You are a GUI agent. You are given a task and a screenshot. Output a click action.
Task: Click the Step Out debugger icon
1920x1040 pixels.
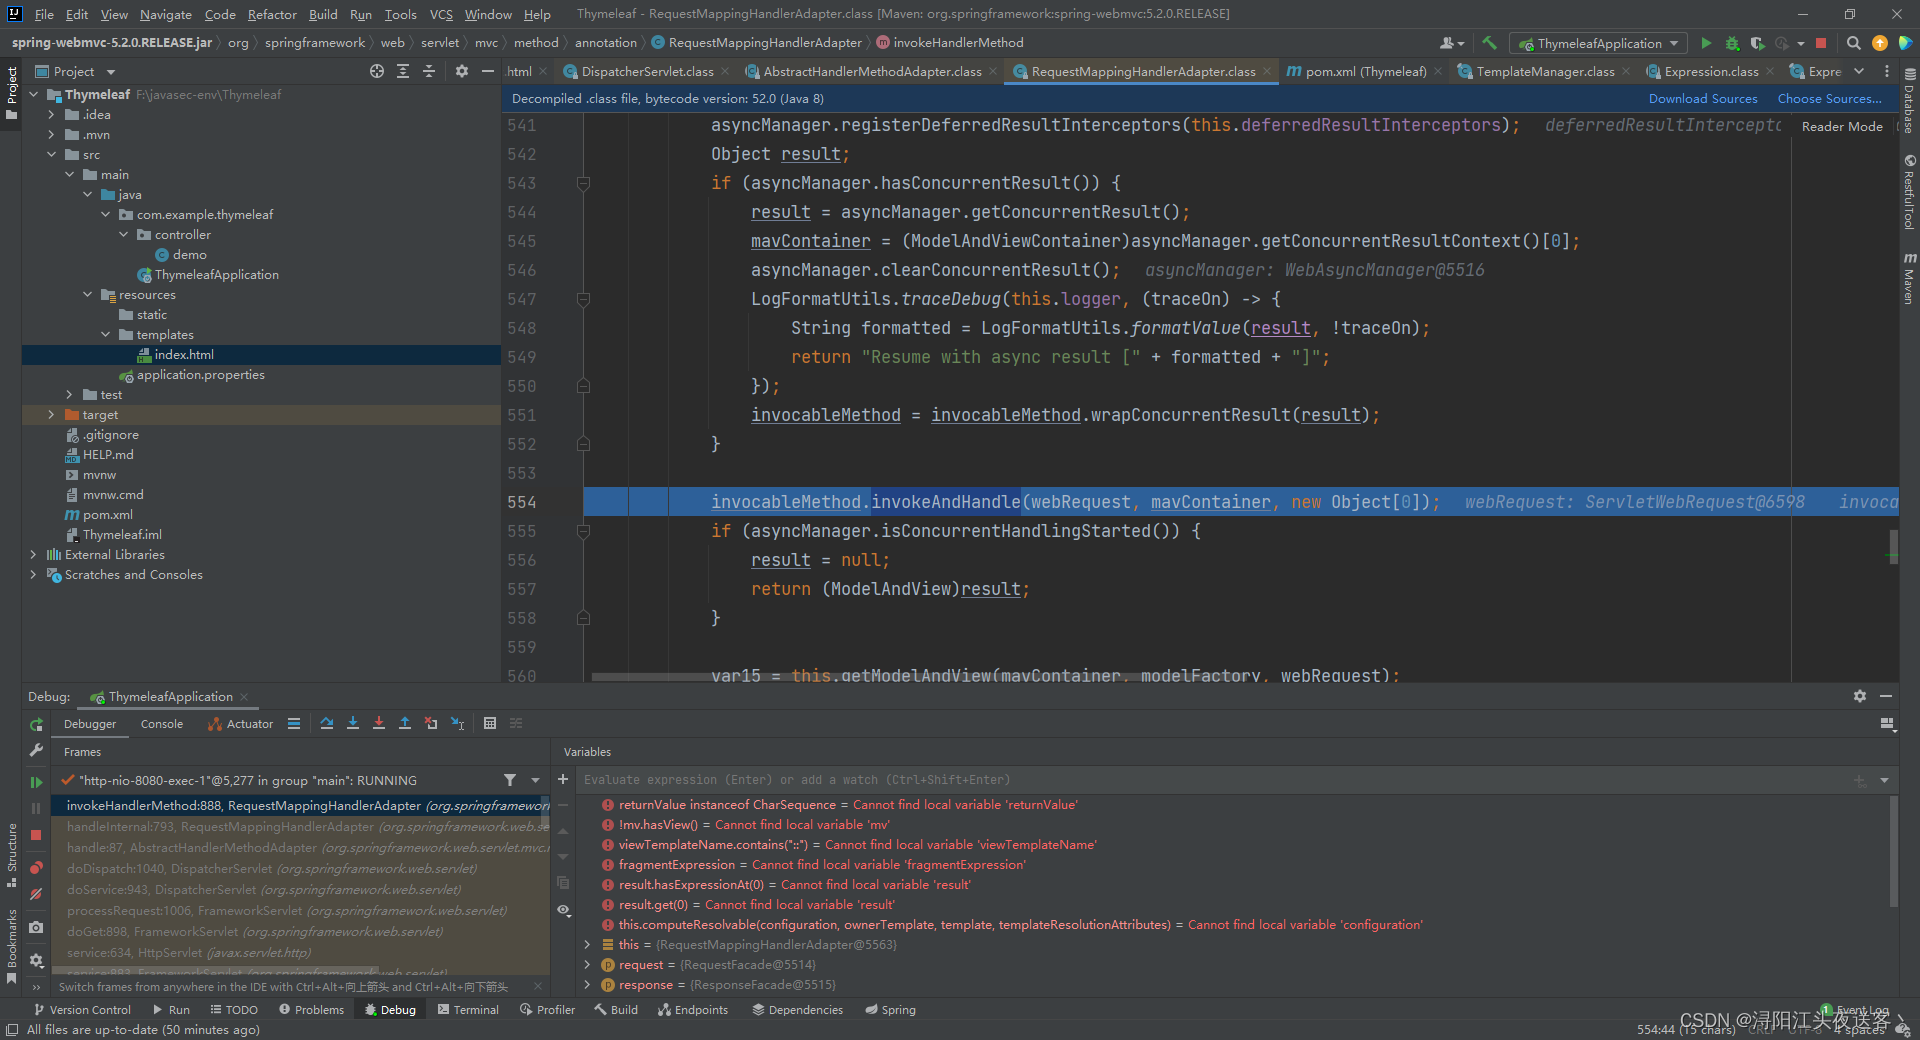(405, 724)
